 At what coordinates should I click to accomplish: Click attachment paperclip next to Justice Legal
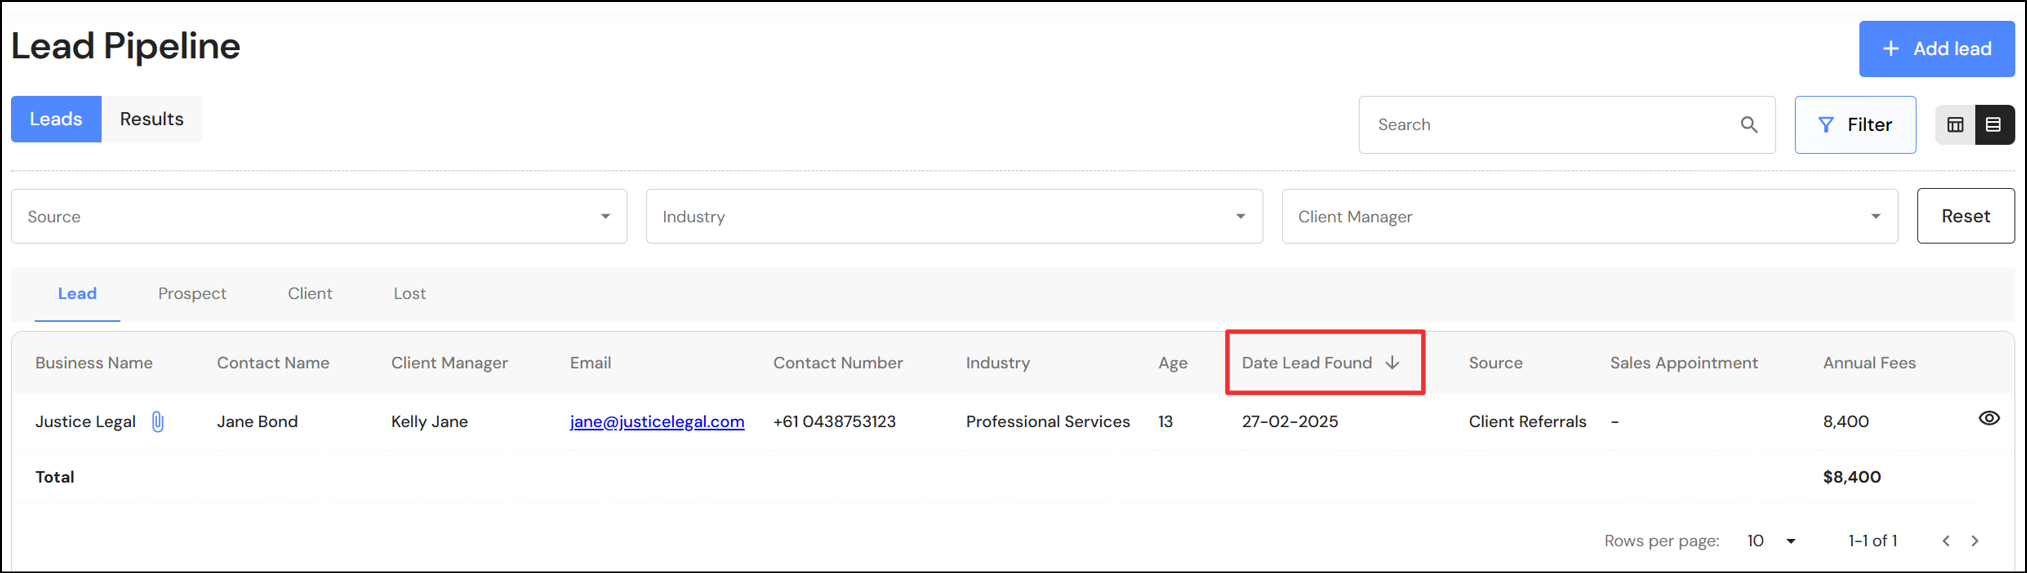point(158,422)
